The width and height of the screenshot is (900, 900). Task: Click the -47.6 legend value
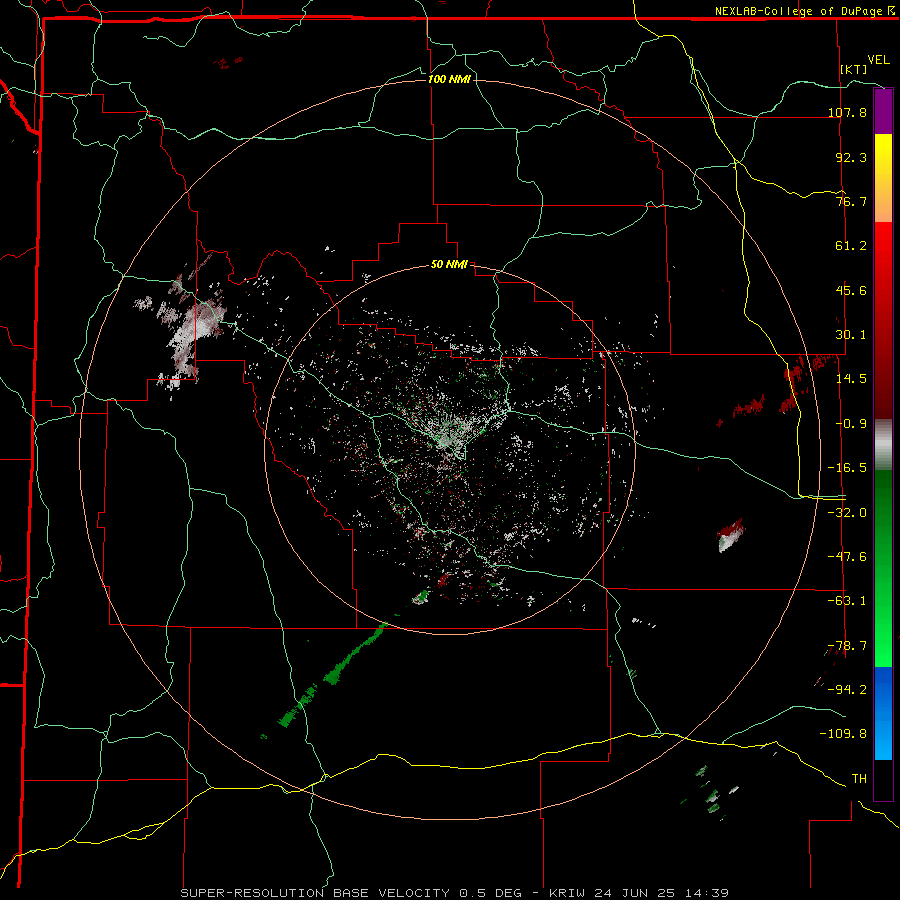848,557
